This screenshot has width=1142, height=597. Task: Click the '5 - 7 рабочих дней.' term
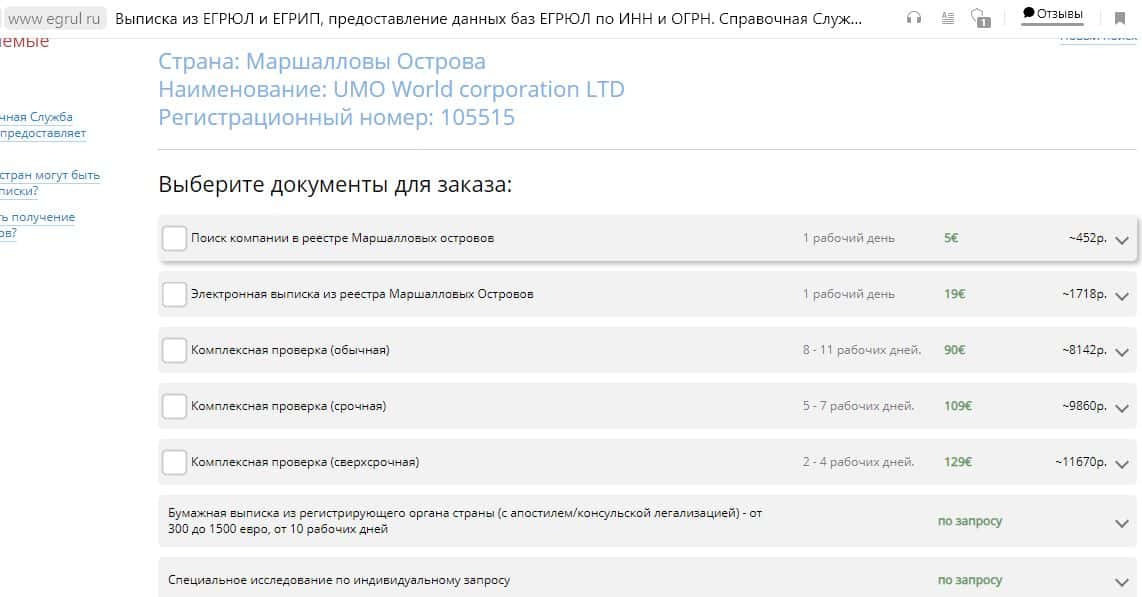[858, 406]
